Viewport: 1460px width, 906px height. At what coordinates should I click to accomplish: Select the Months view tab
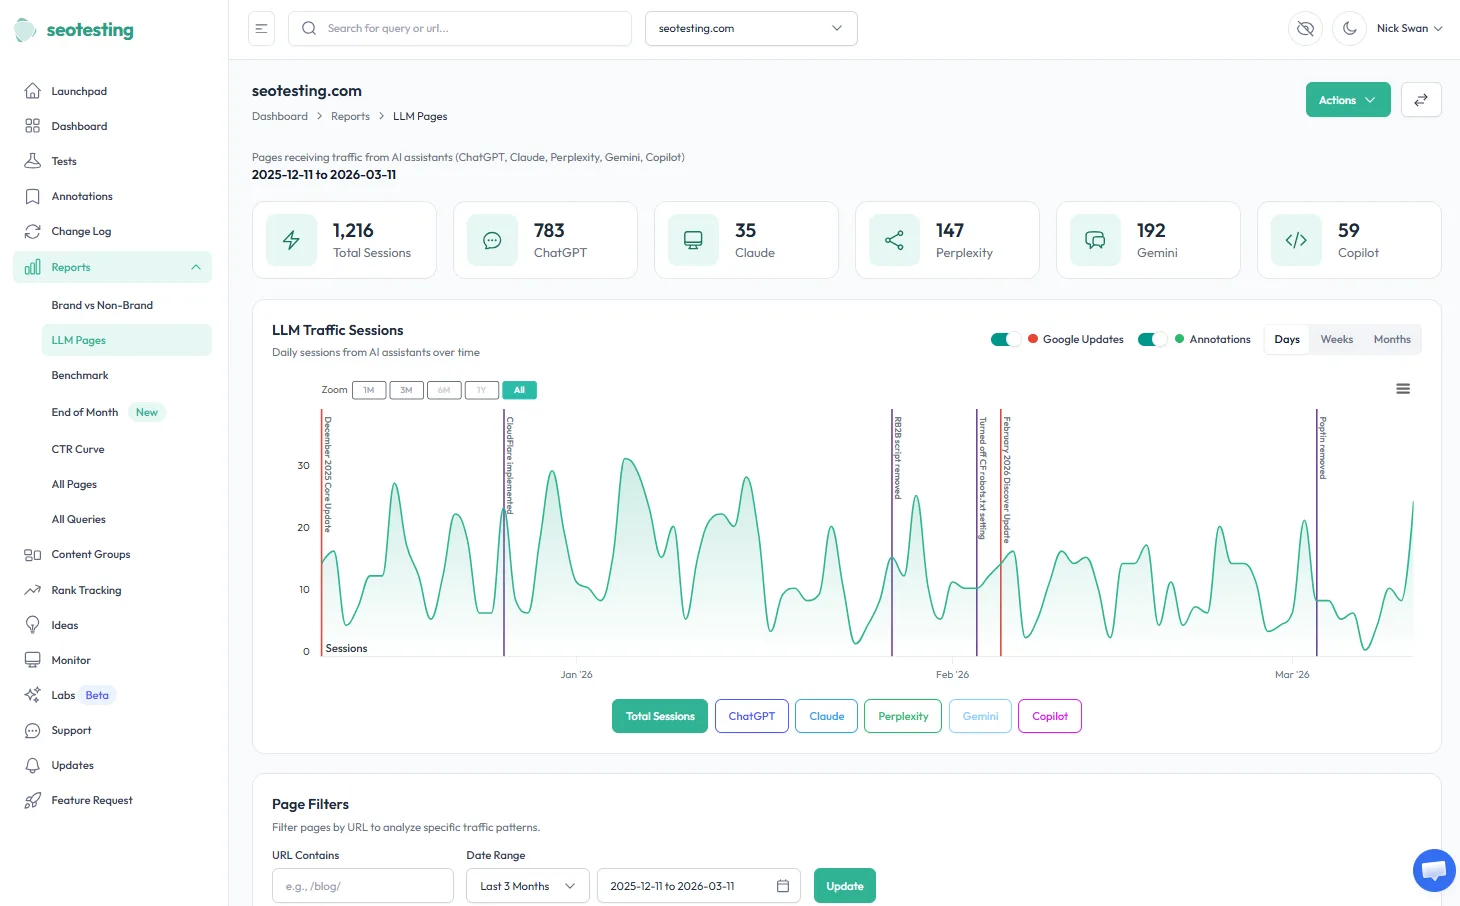[x=1391, y=339]
